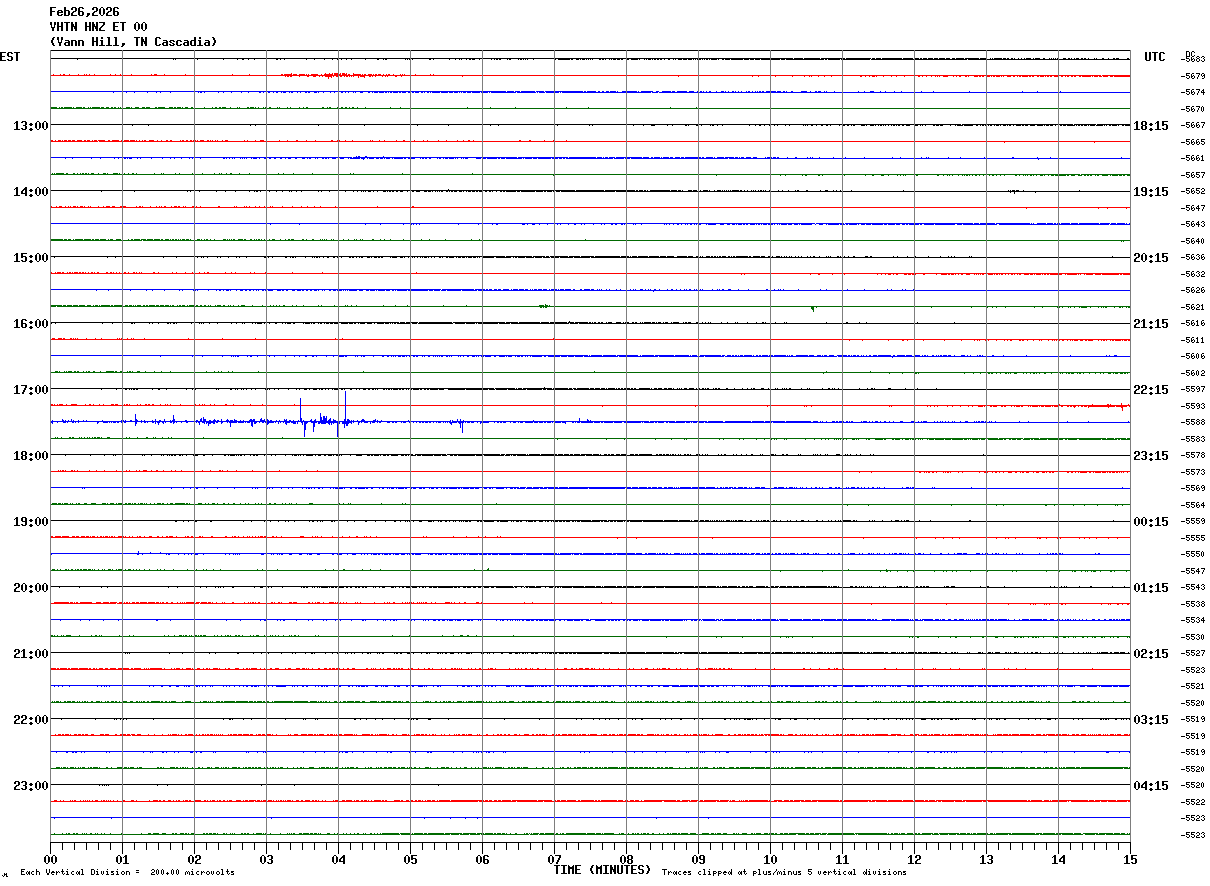The image size is (1210, 886).
Task: Click the "13:00" EST hour label
Action: point(30,126)
